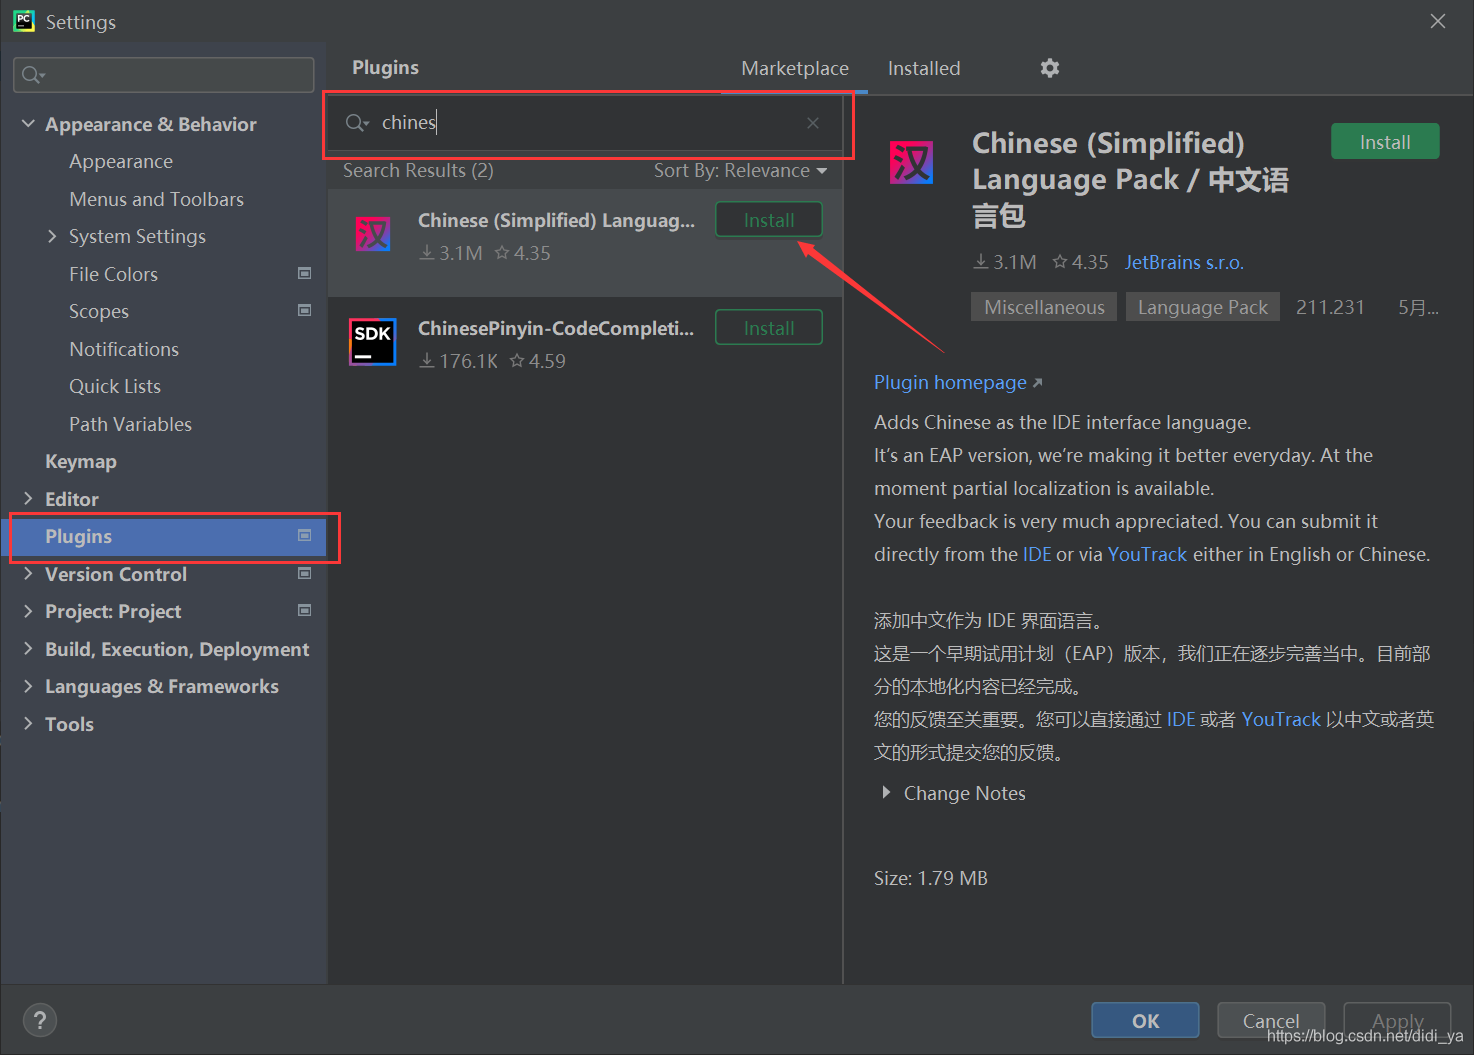This screenshot has width=1474, height=1055.
Task: Close the Settings dialog window
Action: 1438,21
